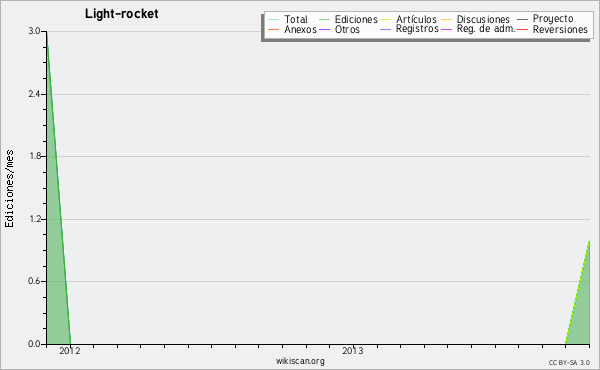The width and height of the screenshot is (600, 370).
Task: Click the purple Otros legend line
Action: pyautogui.click(x=324, y=29)
